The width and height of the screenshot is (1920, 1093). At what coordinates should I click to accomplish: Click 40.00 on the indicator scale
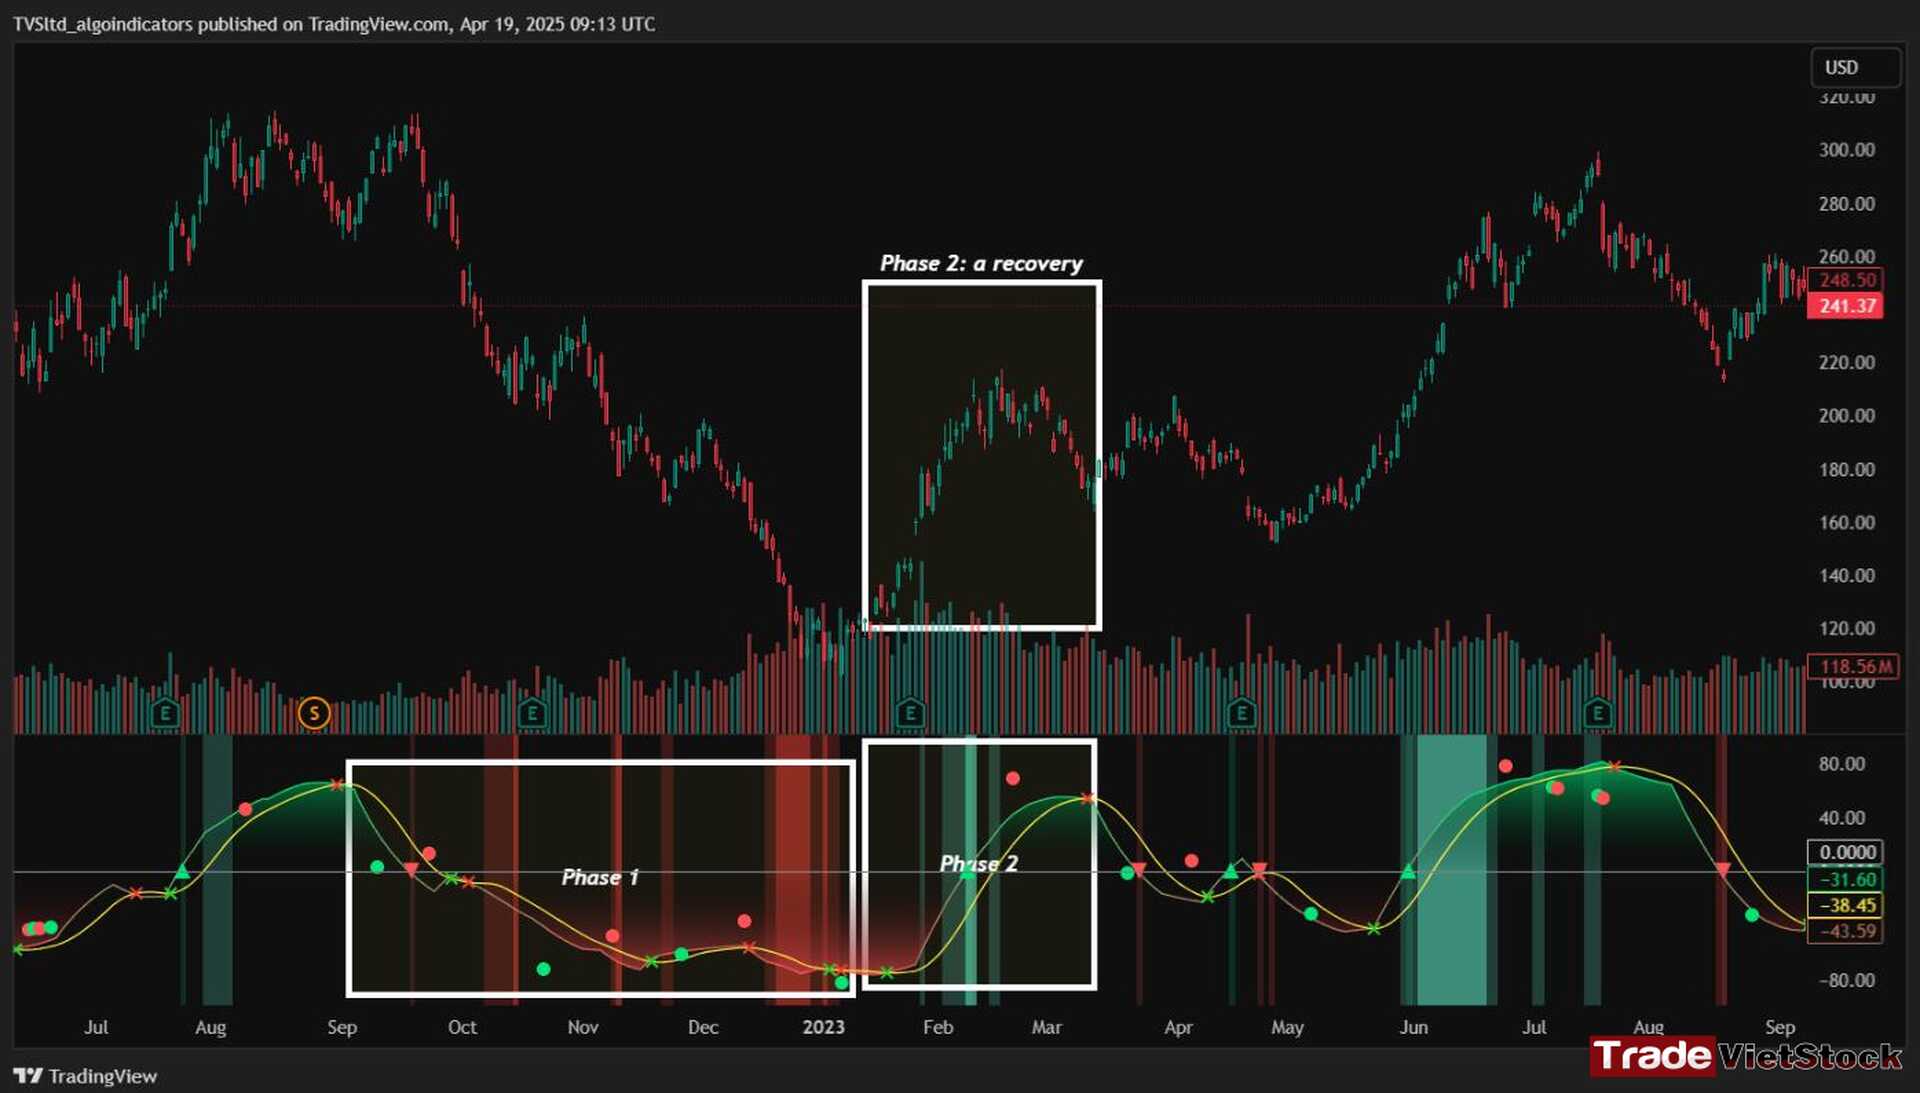[1842, 817]
